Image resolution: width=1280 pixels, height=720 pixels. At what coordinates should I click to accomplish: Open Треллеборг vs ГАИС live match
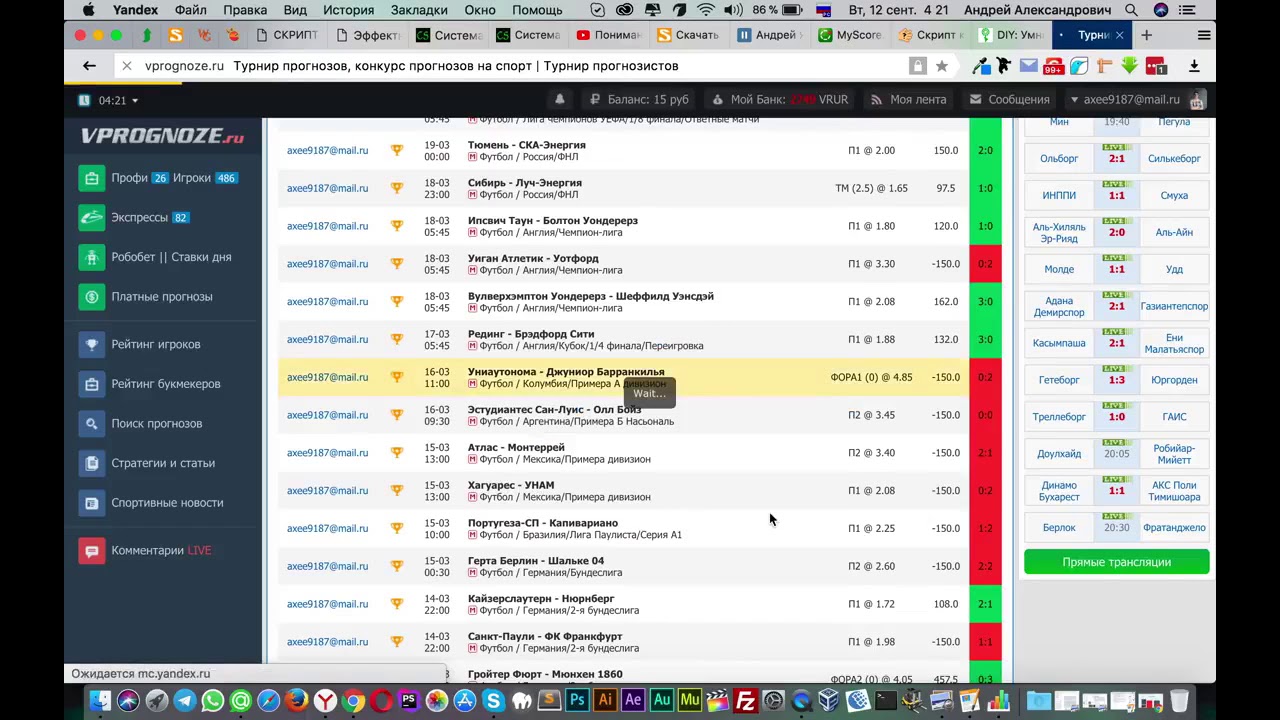(1116, 417)
